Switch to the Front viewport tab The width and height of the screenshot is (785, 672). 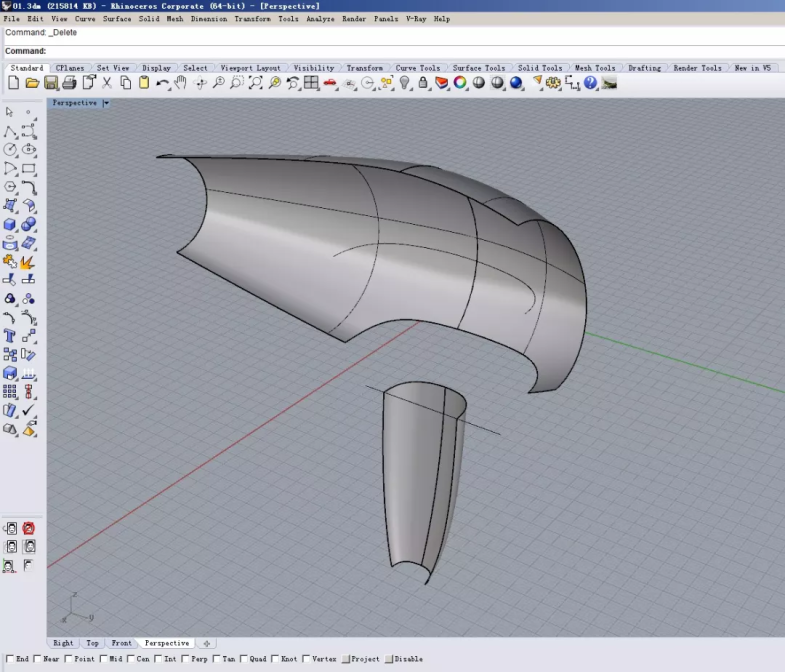(121, 643)
